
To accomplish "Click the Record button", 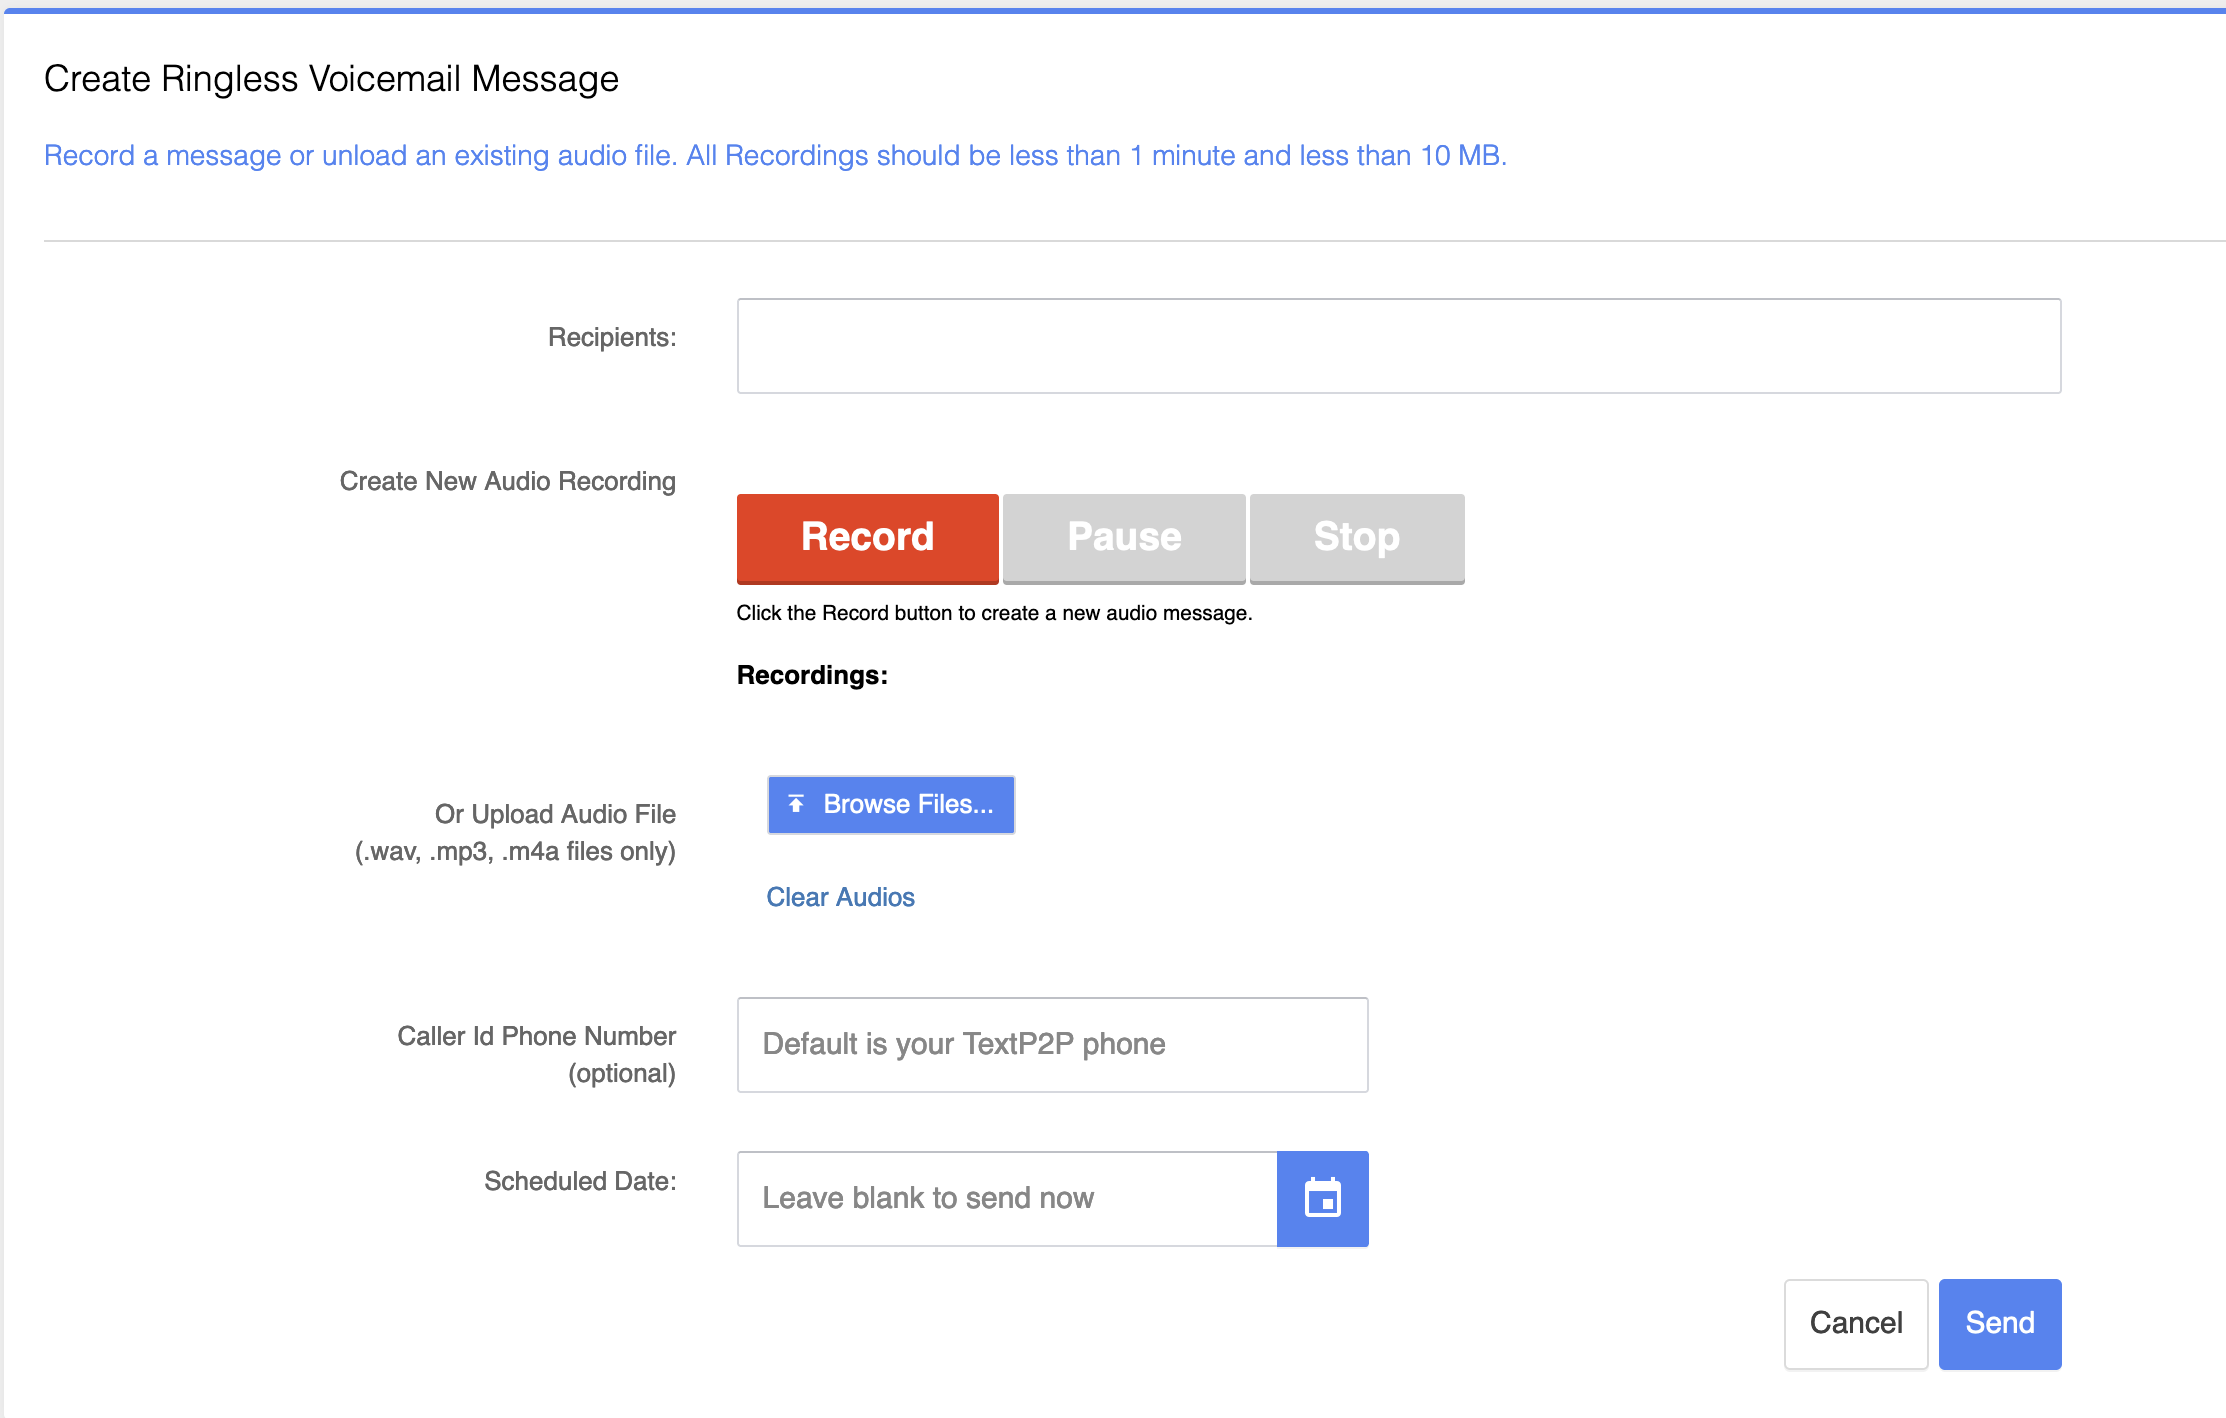I will point(867,538).
